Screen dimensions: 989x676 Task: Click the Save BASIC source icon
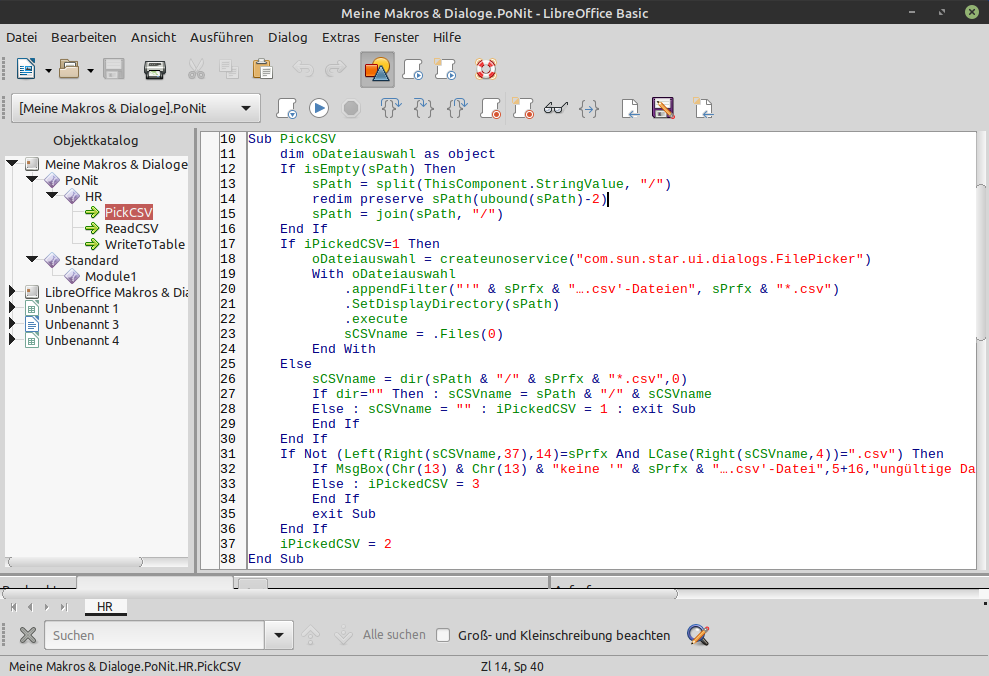663,108
